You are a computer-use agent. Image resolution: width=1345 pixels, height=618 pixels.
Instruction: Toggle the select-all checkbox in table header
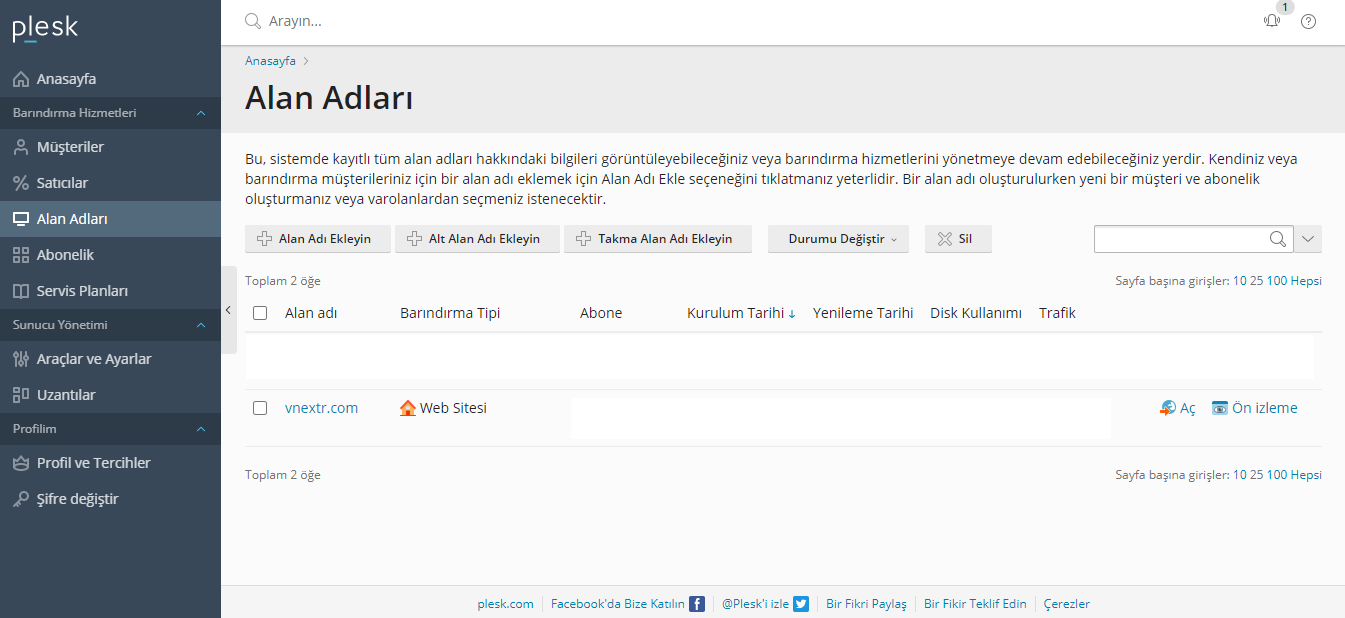point(260,313)
